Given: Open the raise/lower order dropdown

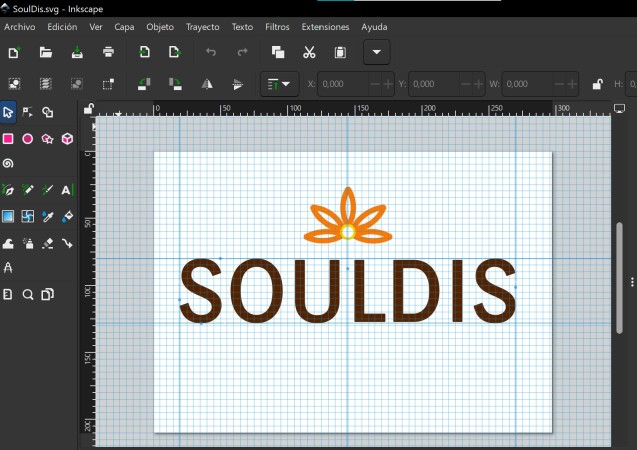Looking at the screenshot, I should (x=279, y=84).
